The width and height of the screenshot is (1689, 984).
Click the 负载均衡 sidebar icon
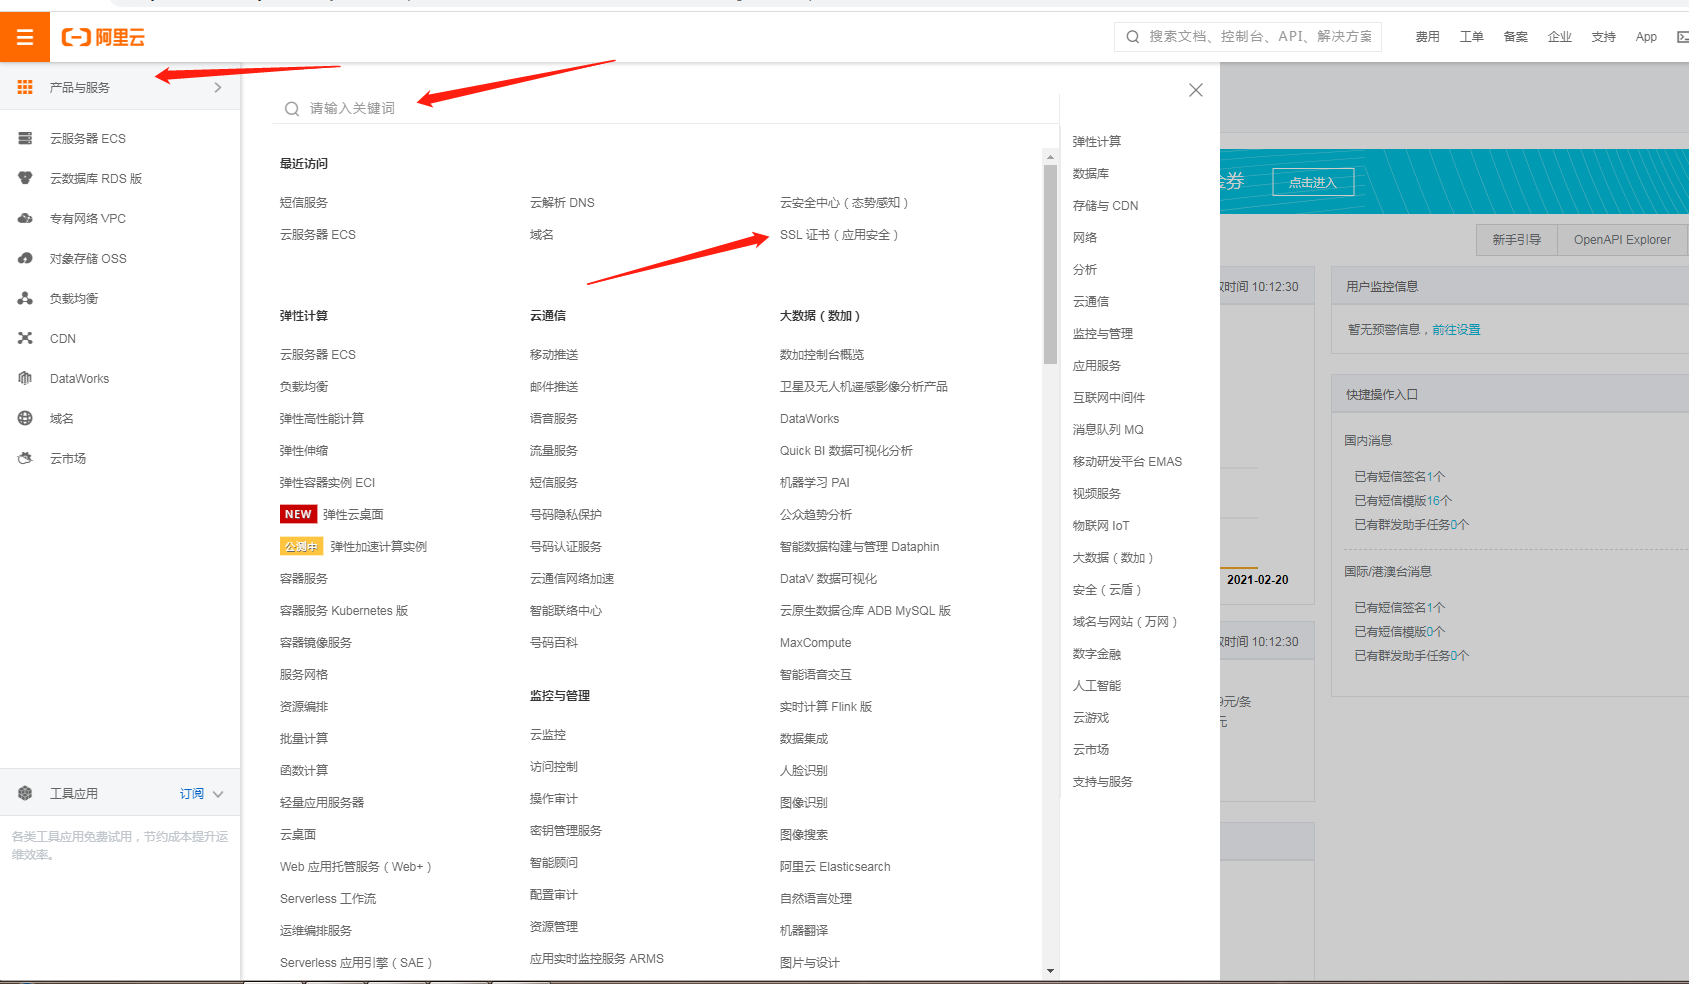coord(25,298)
